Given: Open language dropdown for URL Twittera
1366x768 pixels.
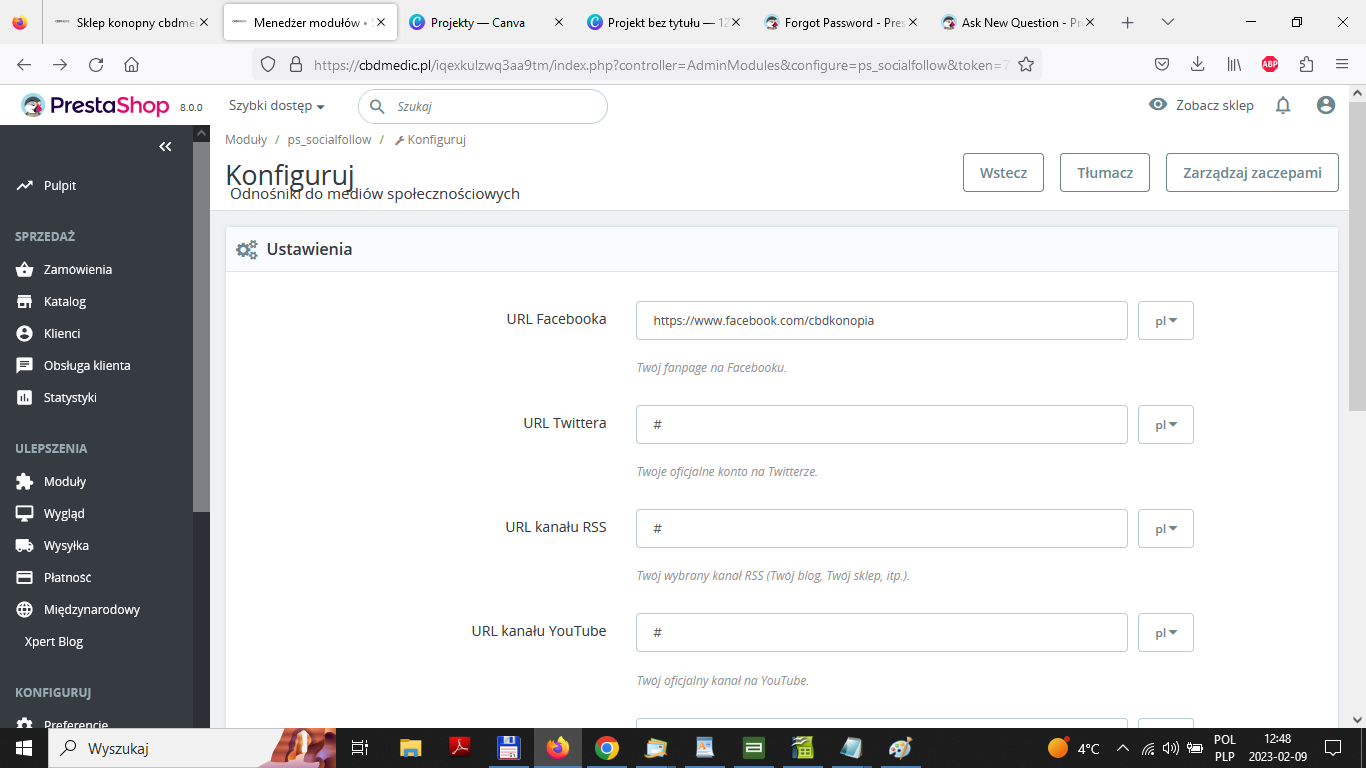Looking at the screenshot, I should 1166,425.
